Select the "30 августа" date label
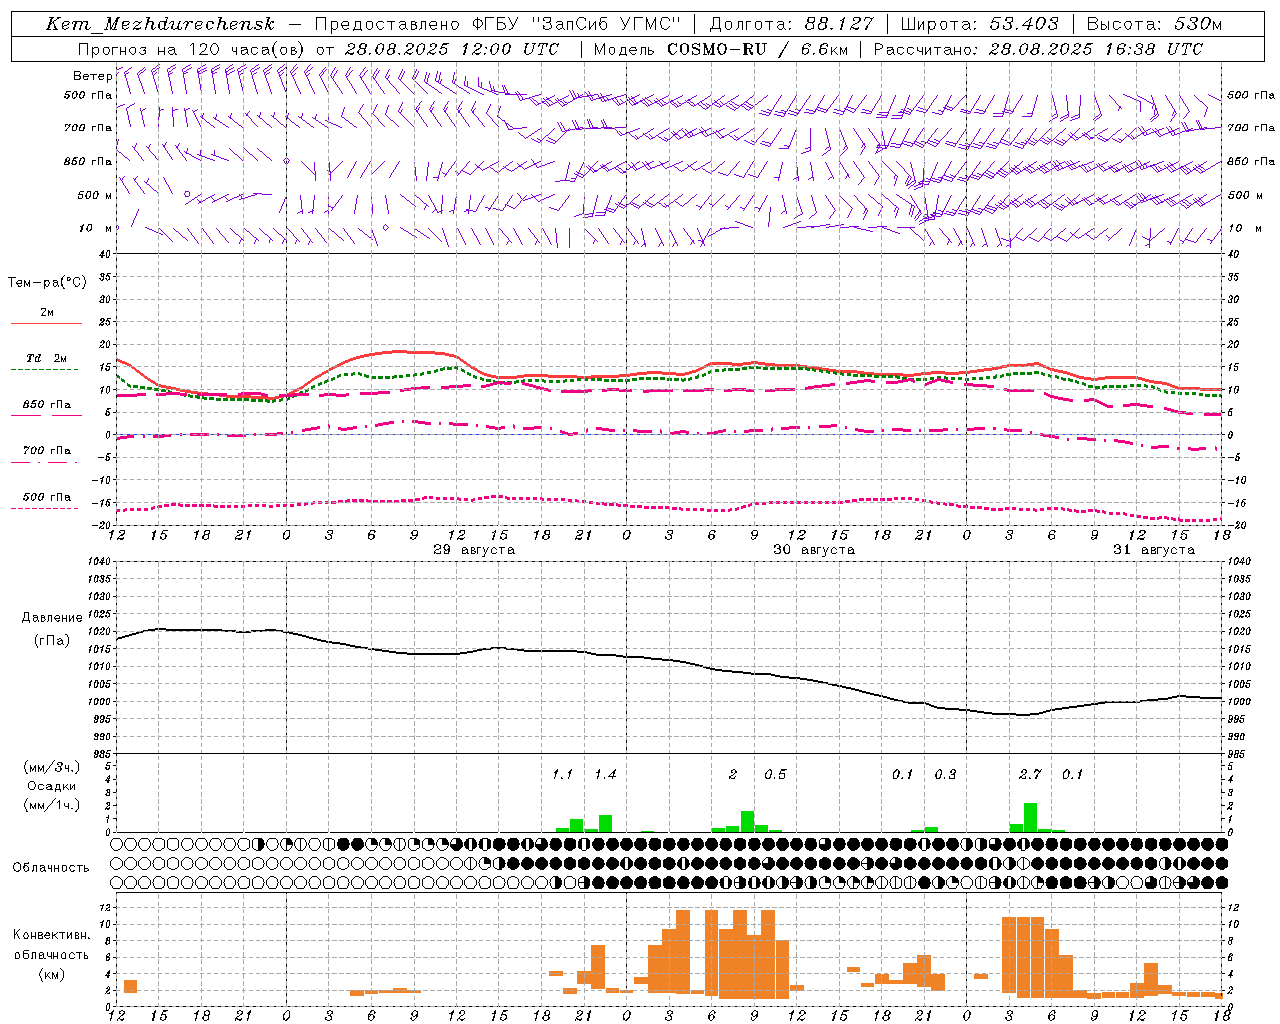The height and width of the screenshot is (1024, 1280). pos(814,550)
